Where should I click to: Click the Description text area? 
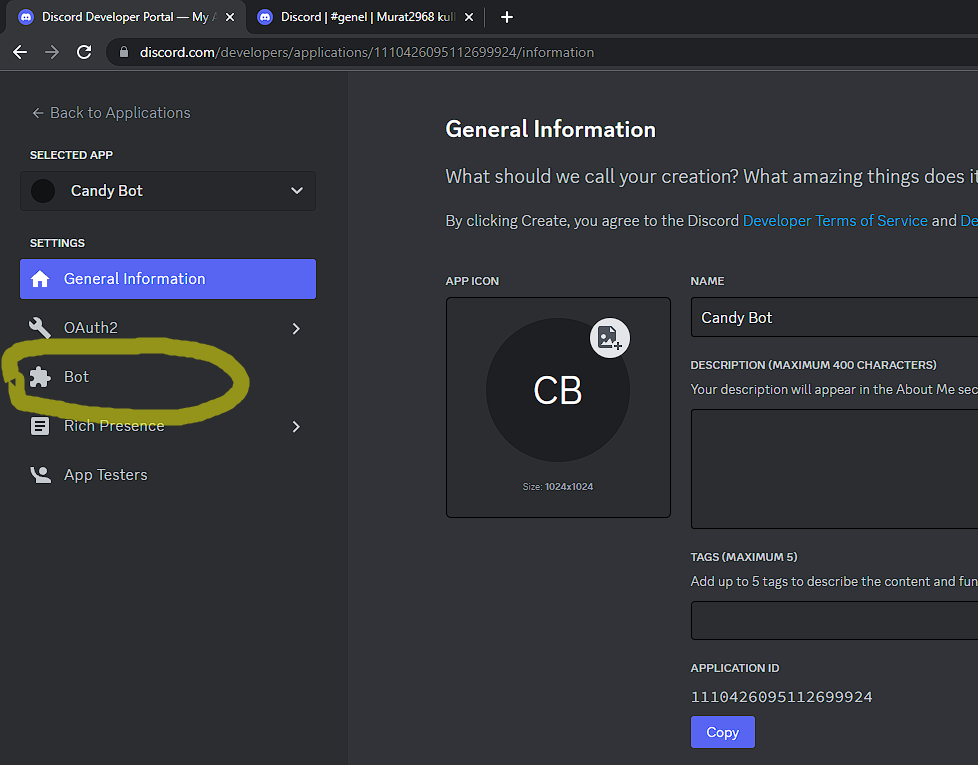[x=835, y=469]
